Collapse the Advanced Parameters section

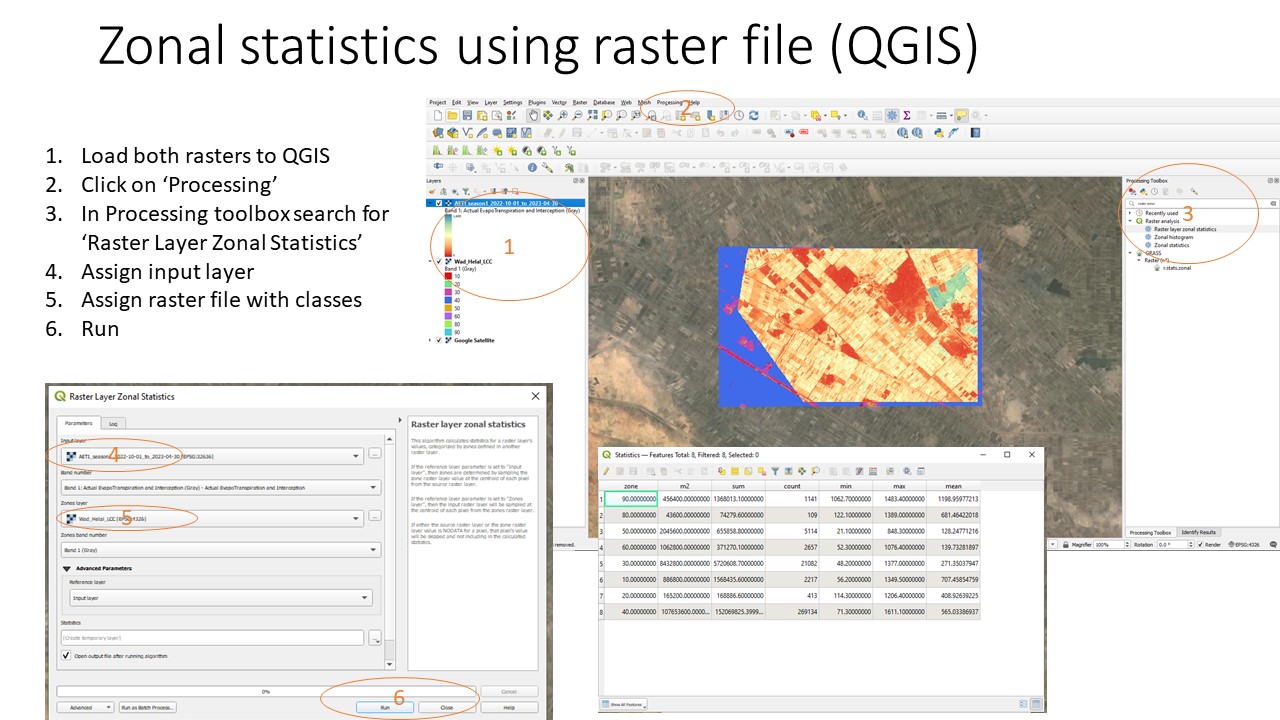(66, 568)
